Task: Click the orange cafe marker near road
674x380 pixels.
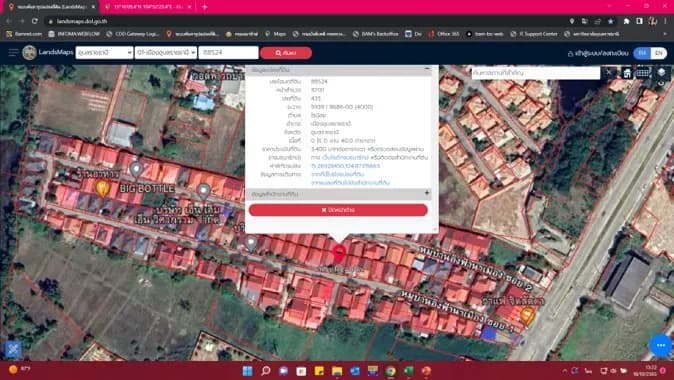Action: click(x=527, y=316)
